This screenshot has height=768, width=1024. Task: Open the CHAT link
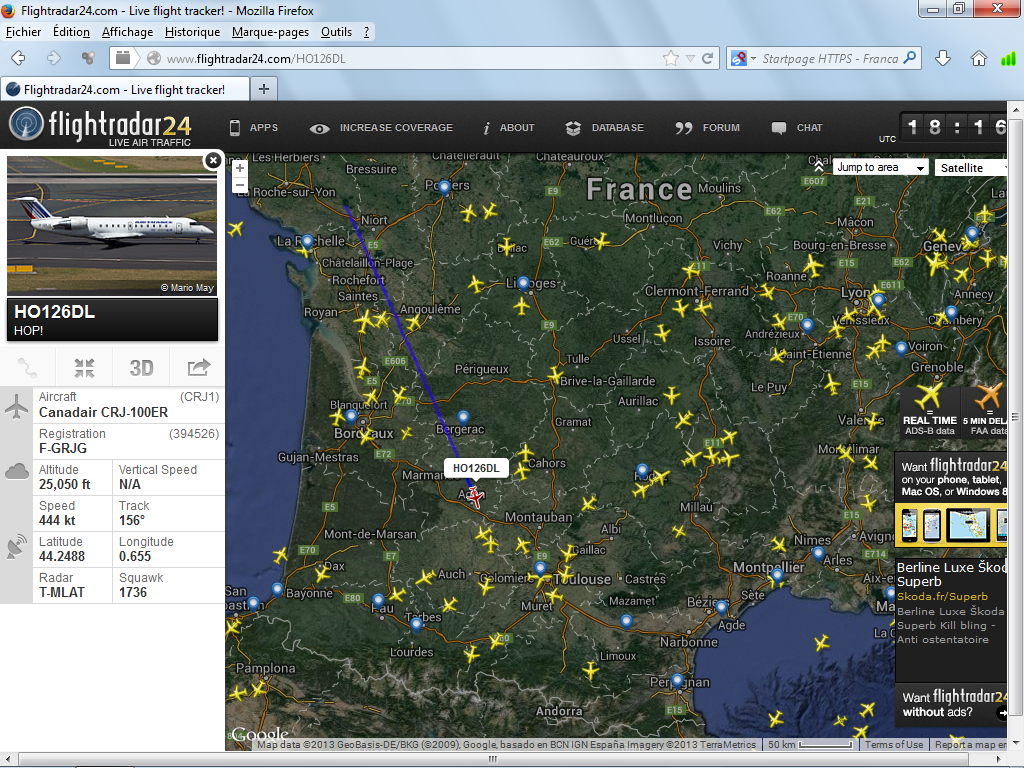pos(797,128)
